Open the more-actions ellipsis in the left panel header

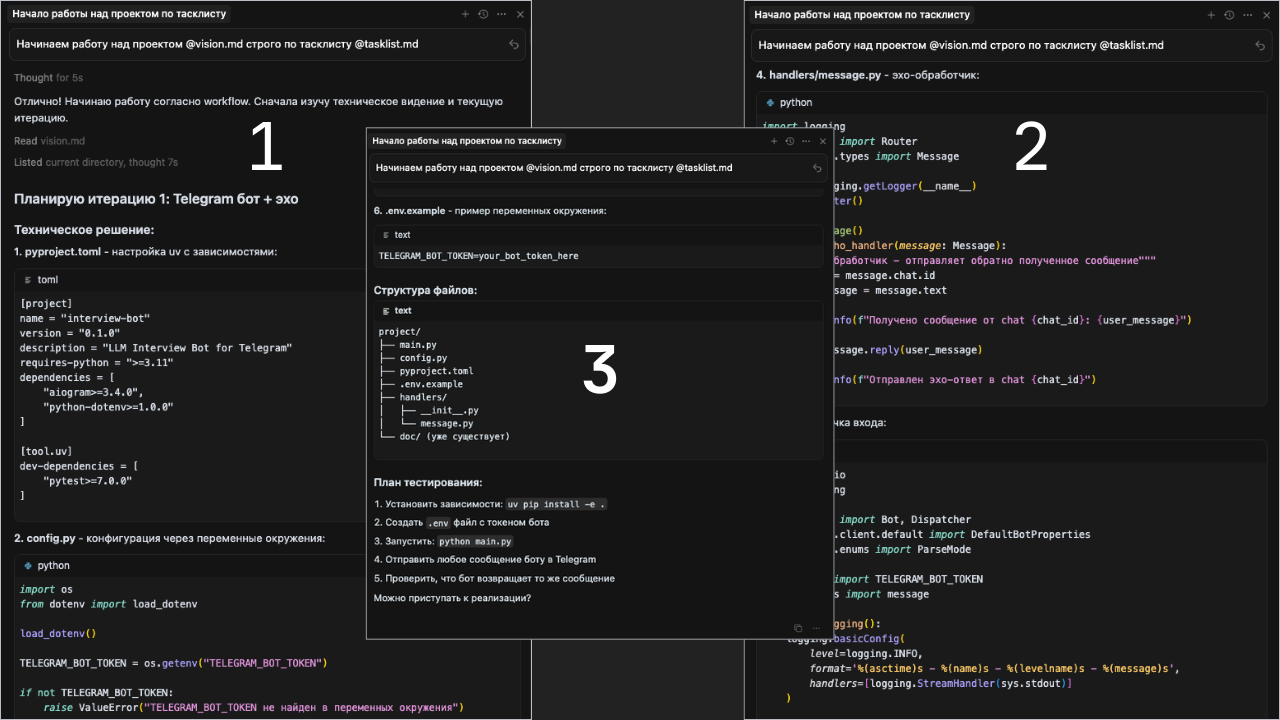coord(501,15)
